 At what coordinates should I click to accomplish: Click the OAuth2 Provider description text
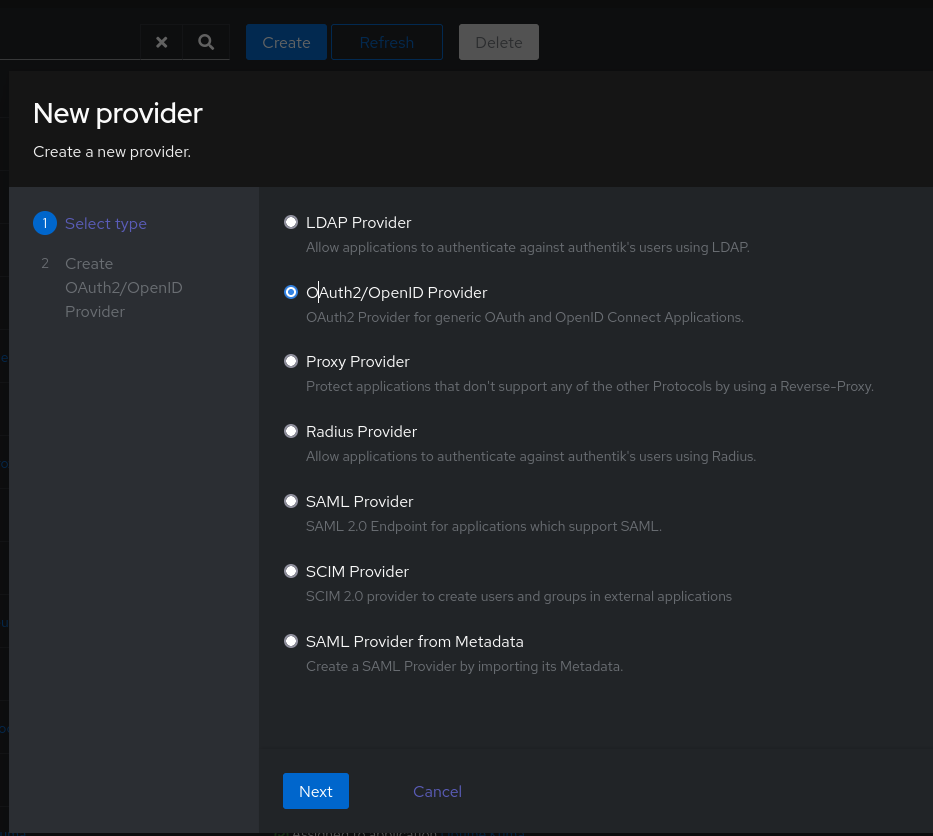point(525,317)
